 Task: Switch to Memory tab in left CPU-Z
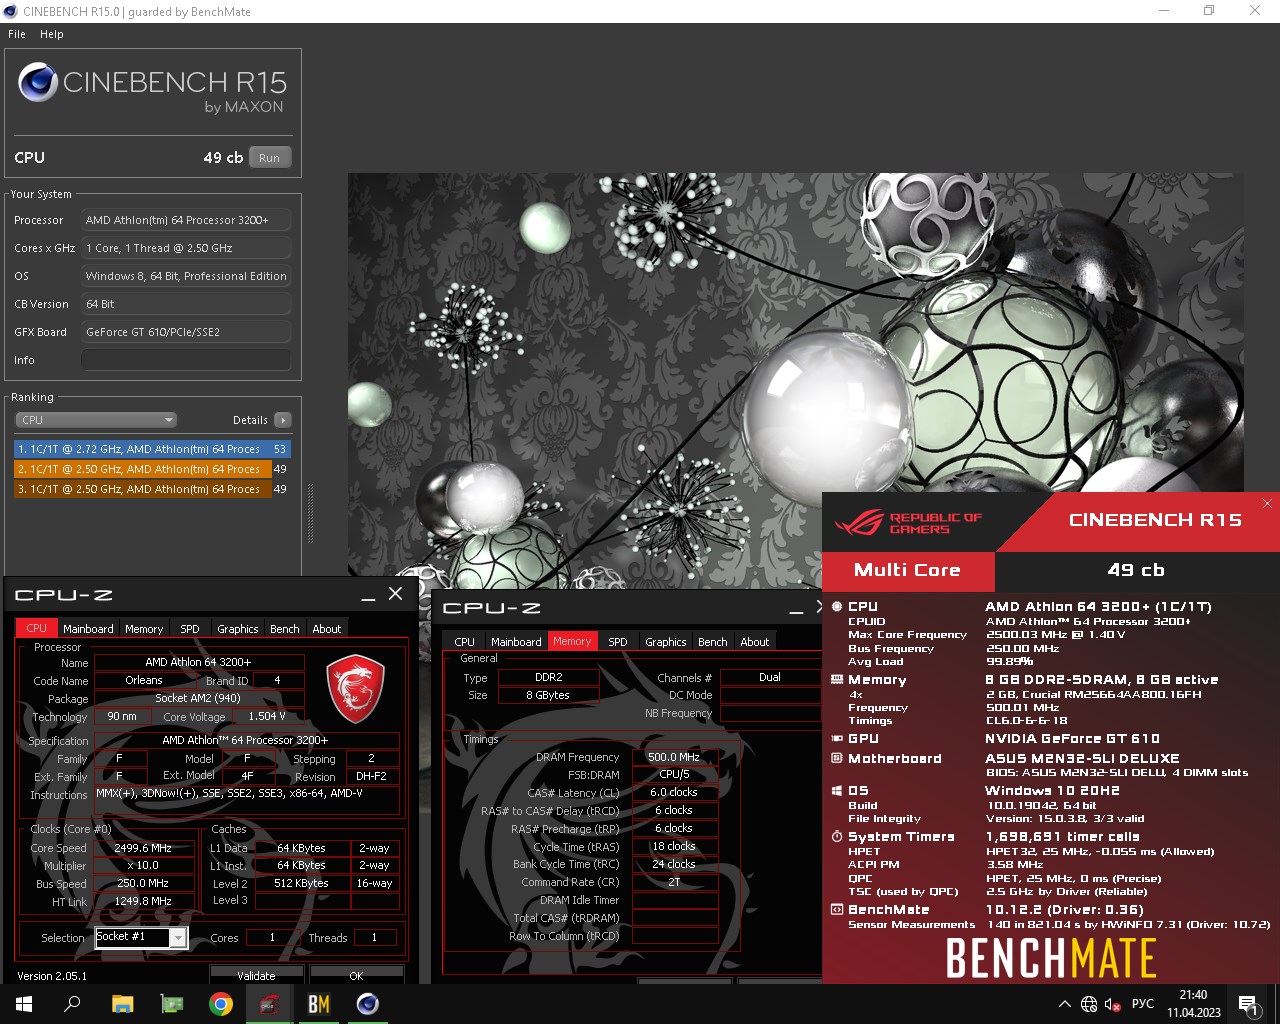point(144,629)
